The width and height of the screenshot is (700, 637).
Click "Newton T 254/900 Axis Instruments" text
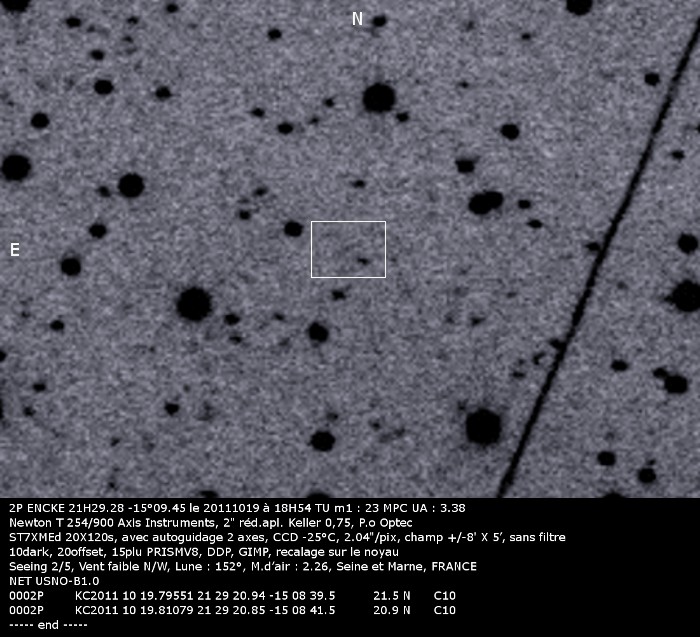pos(112,523)
